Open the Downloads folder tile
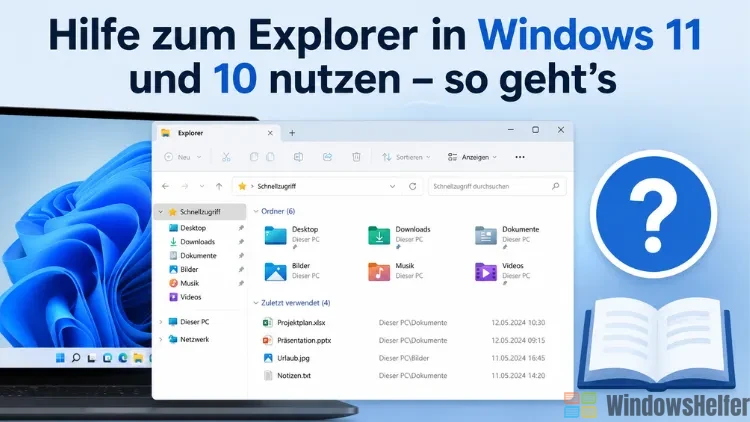 [x=399, y=236]
